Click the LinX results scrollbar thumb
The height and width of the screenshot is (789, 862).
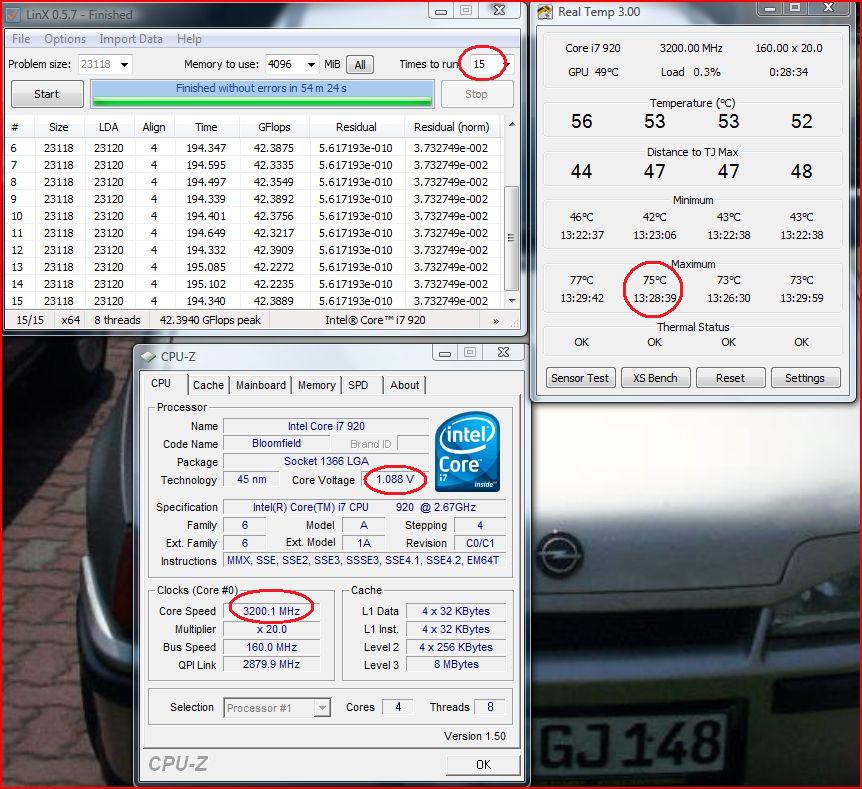point(511,238)
